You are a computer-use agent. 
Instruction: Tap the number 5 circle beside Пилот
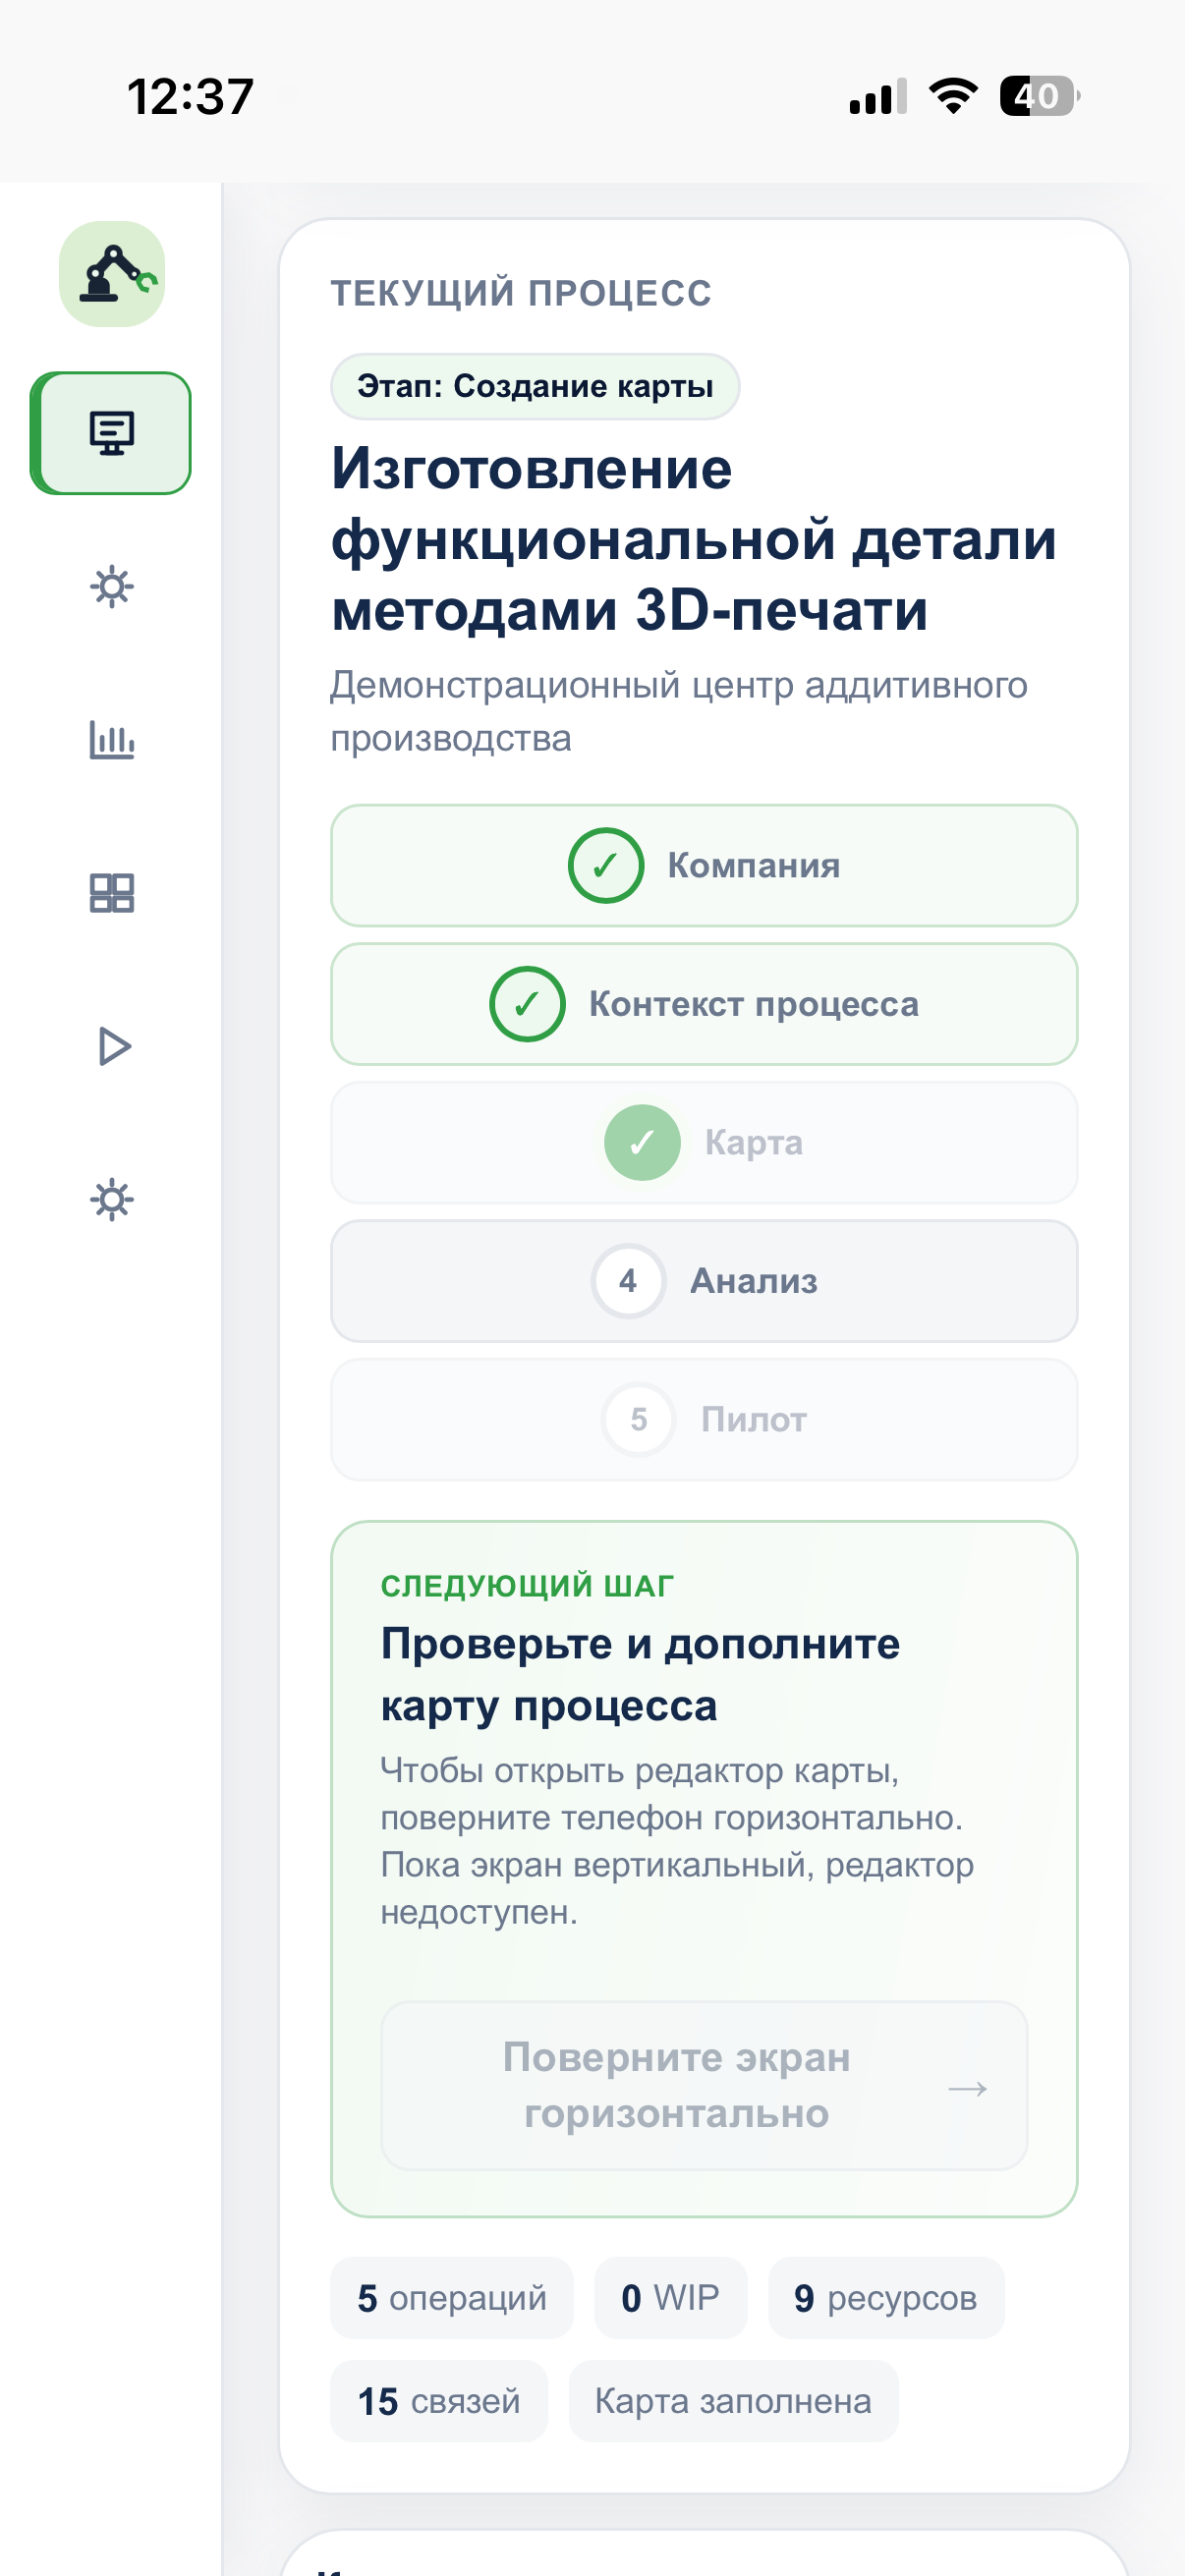coord(639,1419)
